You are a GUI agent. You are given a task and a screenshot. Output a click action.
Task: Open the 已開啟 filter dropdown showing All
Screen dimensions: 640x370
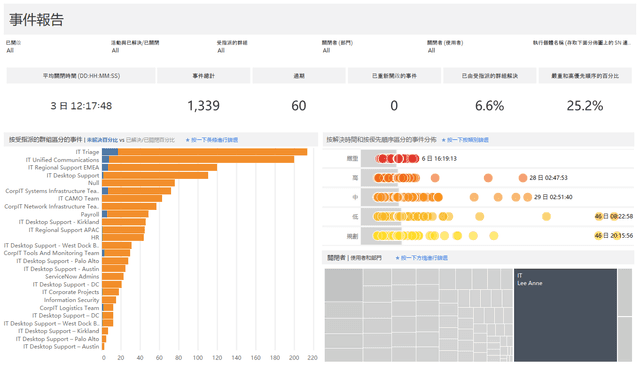tap(11, 51)
